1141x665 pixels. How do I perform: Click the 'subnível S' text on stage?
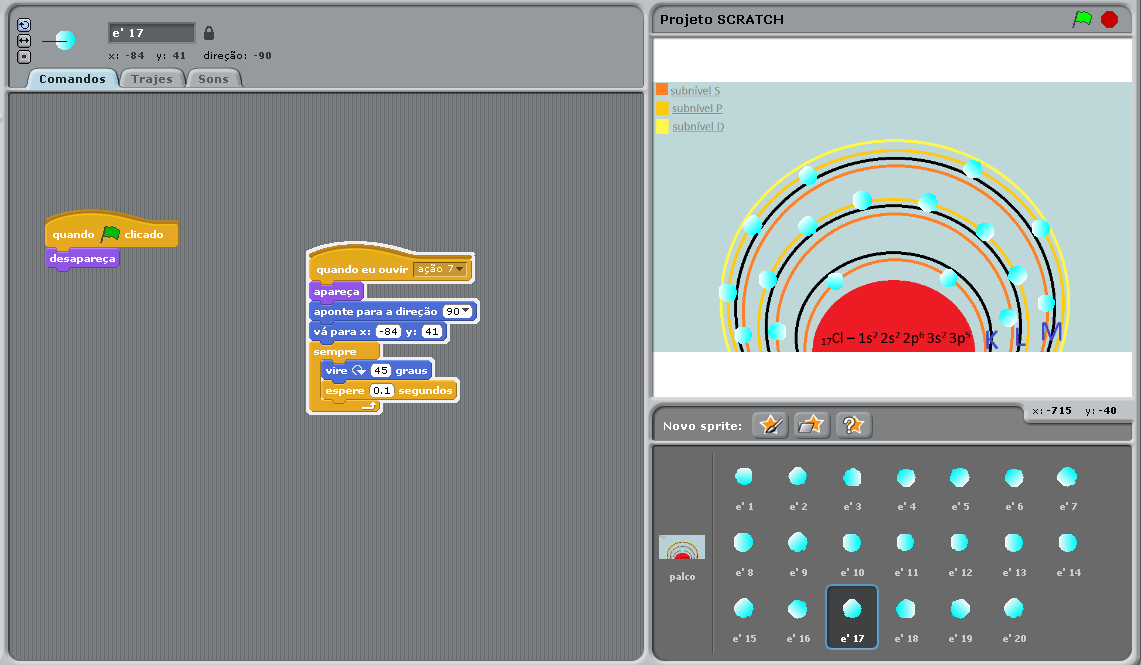click(695, 91)
